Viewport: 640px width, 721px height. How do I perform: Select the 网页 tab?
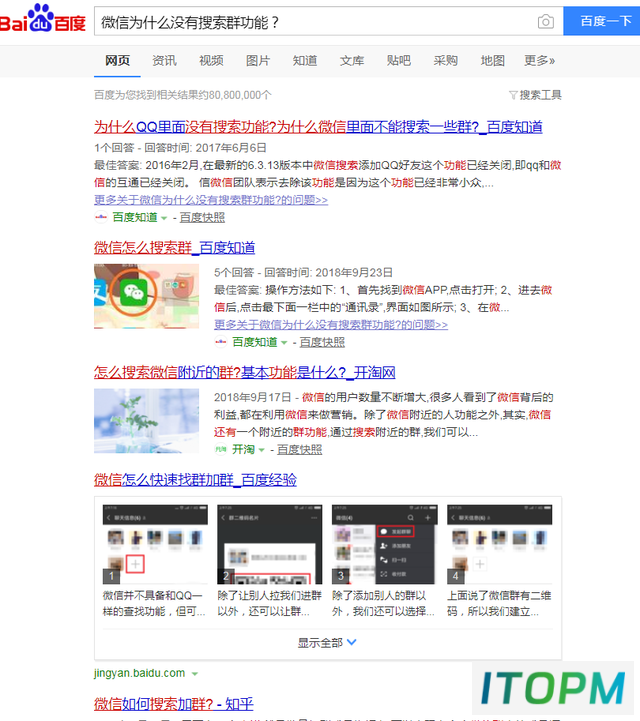point(117,61)
